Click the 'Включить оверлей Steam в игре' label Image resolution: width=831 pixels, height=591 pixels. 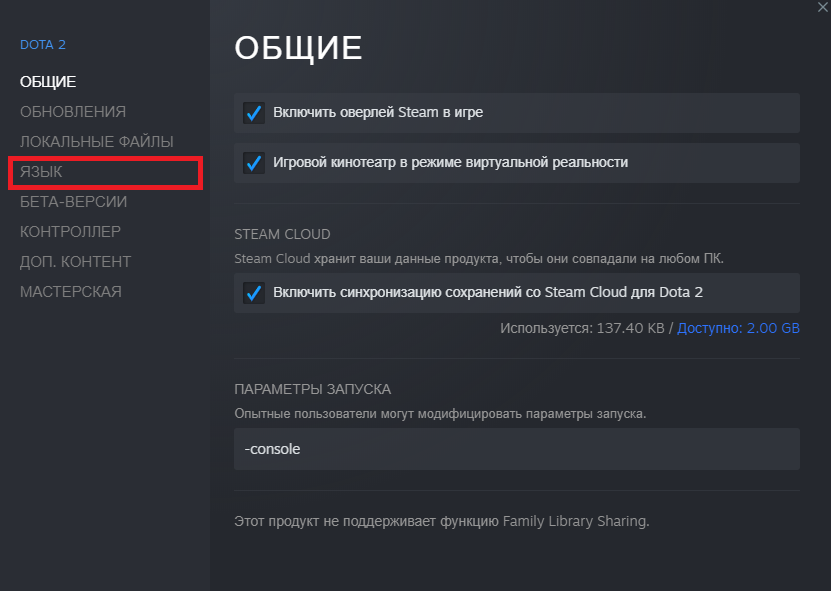click(x=378, y=112)
